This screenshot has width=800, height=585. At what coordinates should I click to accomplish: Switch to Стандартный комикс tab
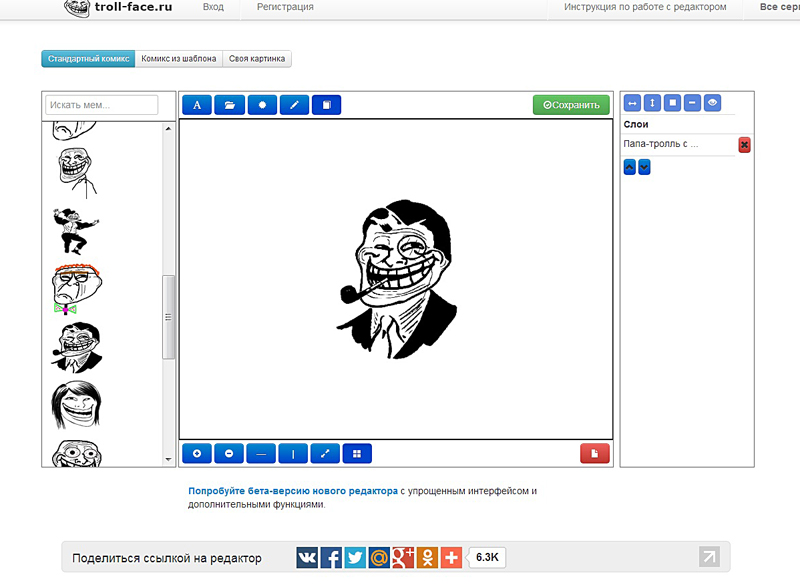(x=88, y=59)
